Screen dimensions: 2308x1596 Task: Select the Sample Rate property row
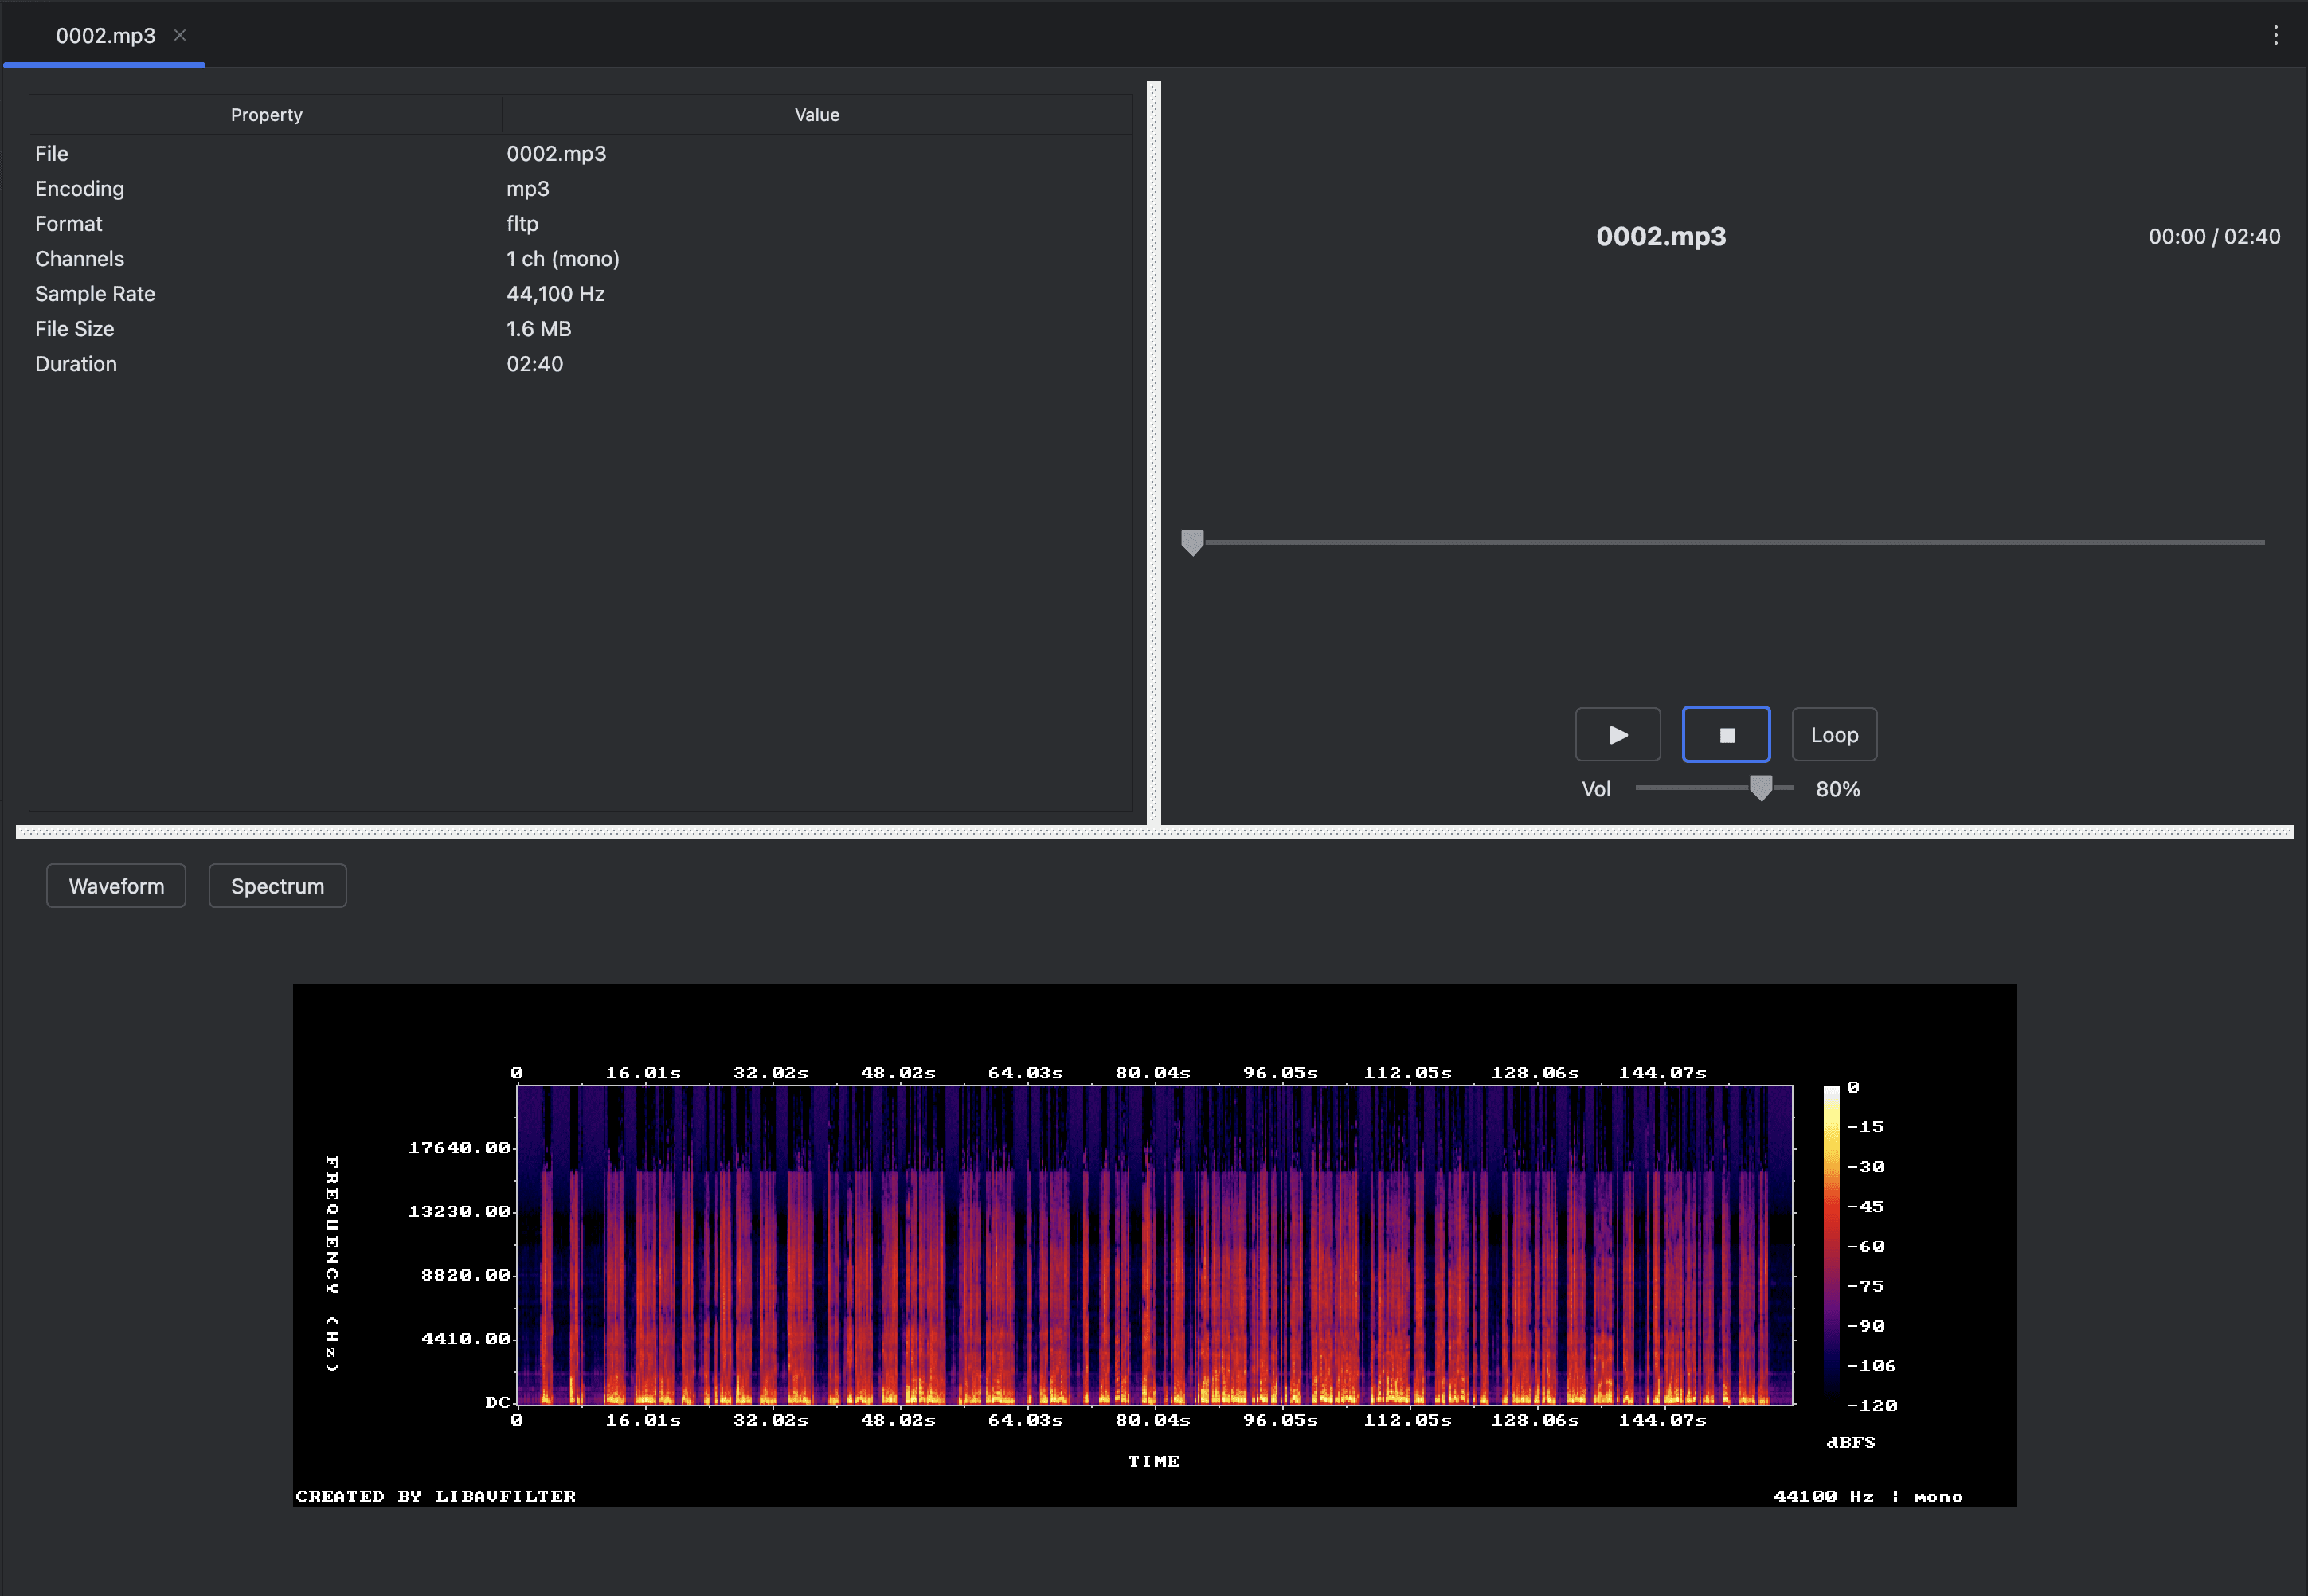click(580, 294)
